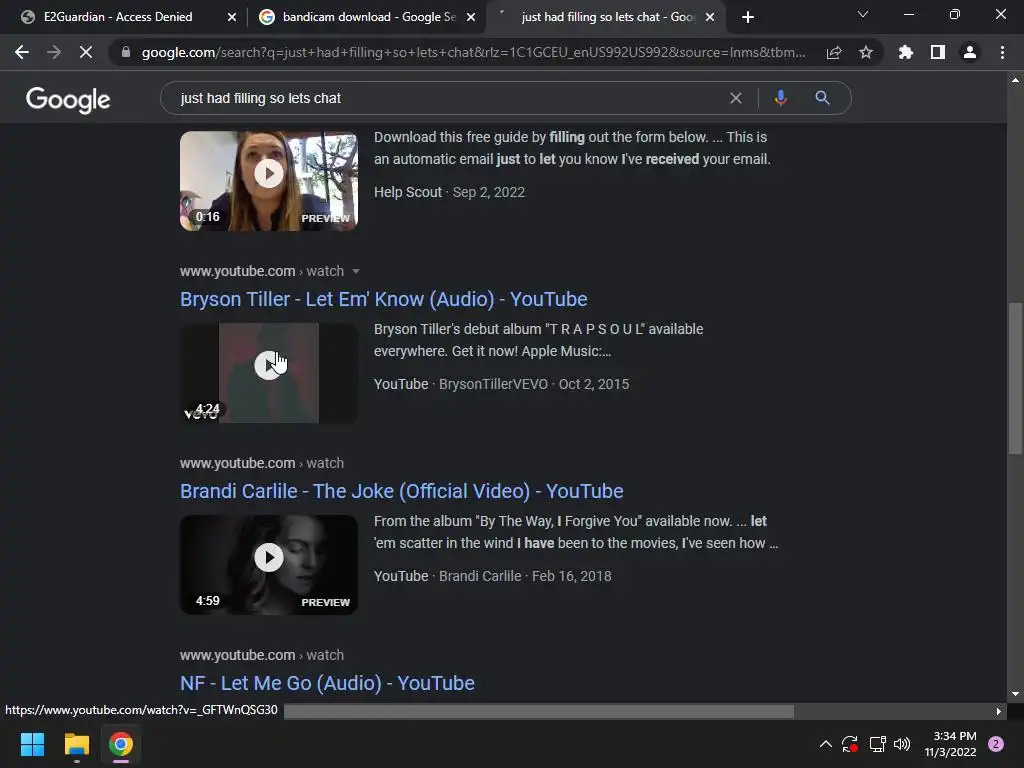1024x768 pixels.
Task: Expand options arrow beside youtube.com watch
Action: [x=356, y=271]
